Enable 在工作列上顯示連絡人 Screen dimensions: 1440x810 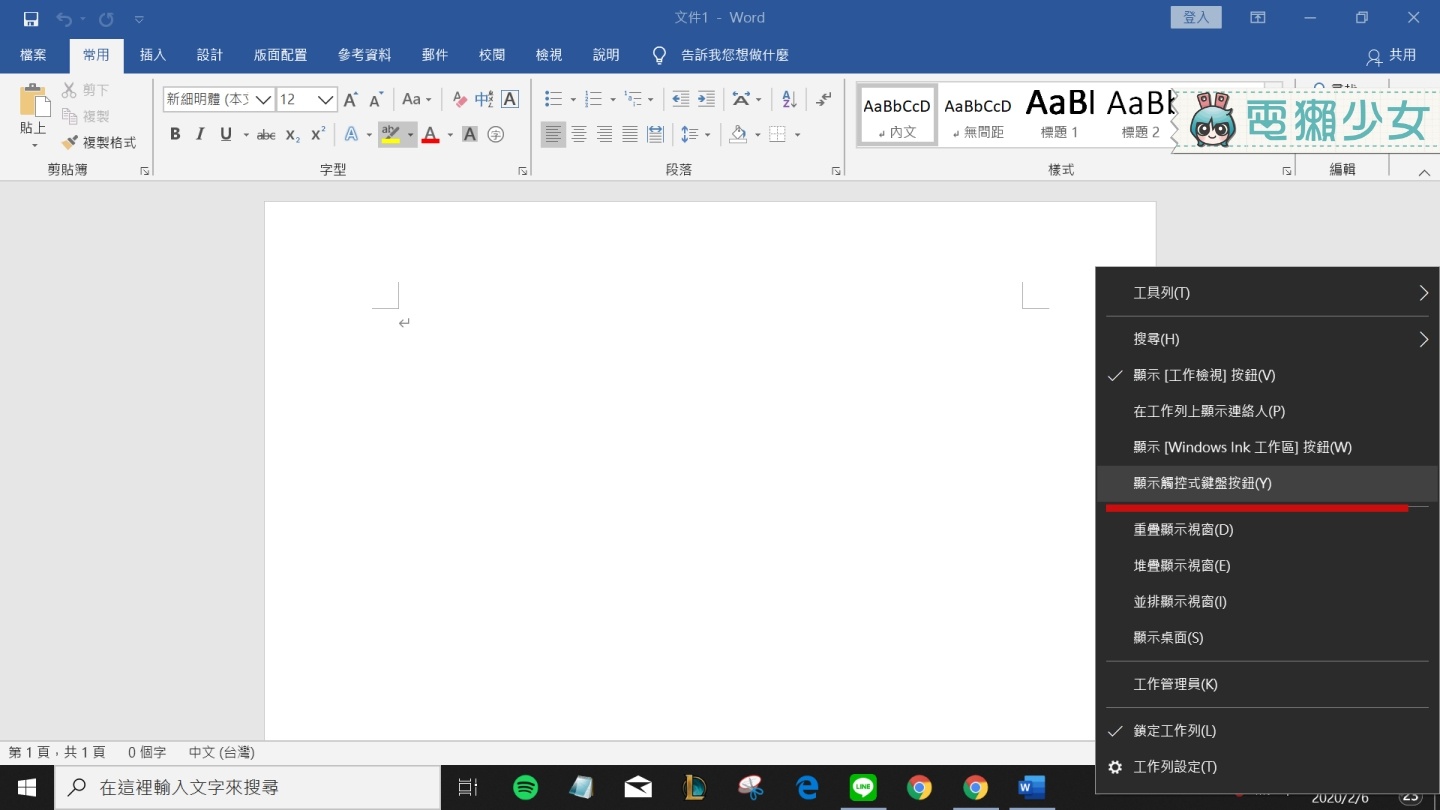[1266, 411]
